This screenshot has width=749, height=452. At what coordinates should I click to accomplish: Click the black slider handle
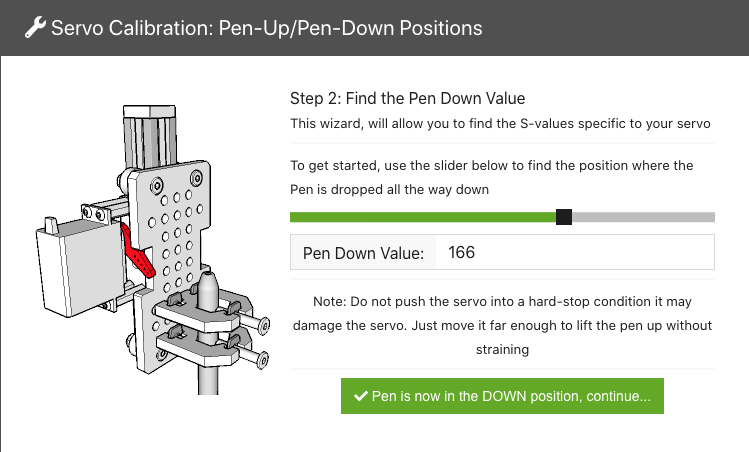(x=564, y=217)
